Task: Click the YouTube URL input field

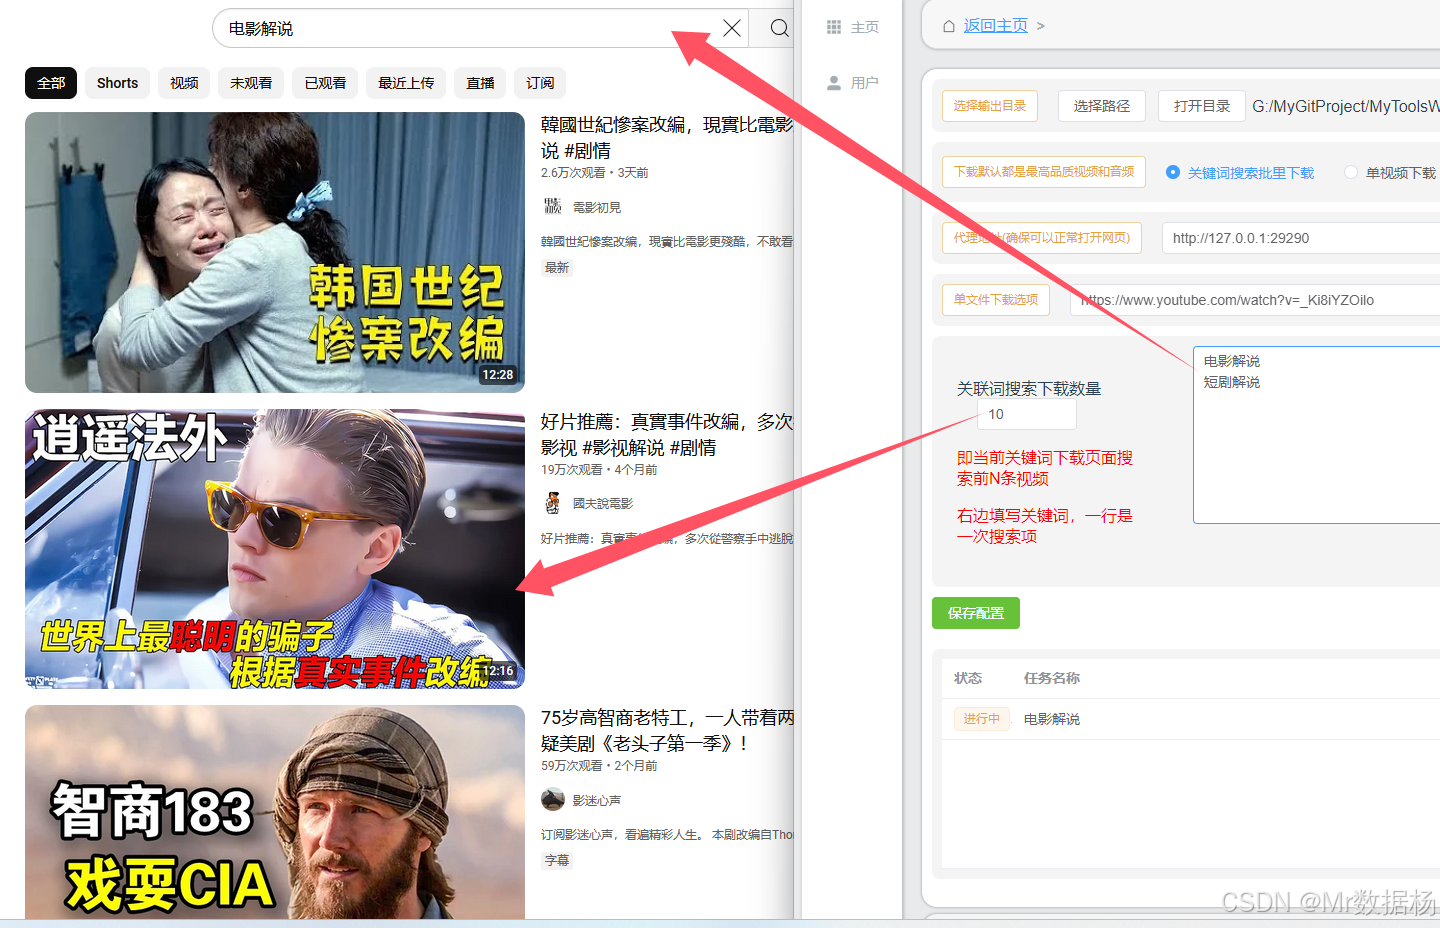Action: 1255,300
